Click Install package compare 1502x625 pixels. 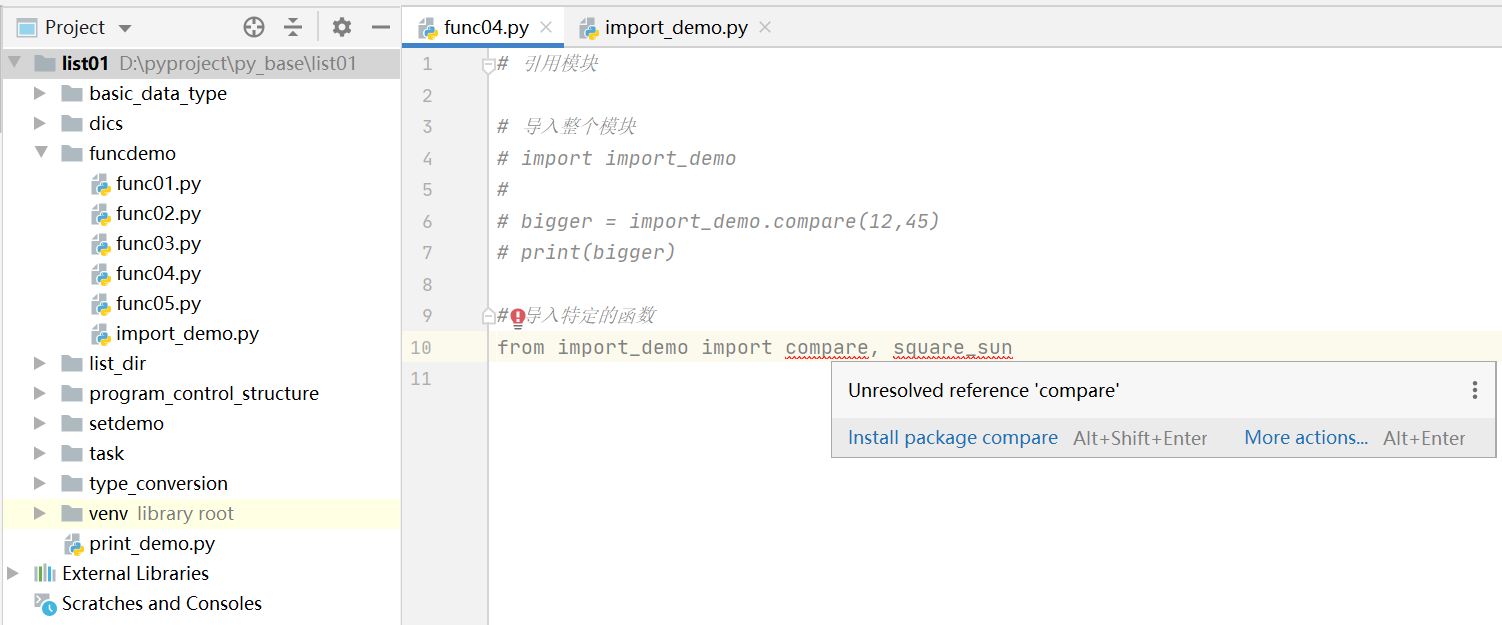951,437
